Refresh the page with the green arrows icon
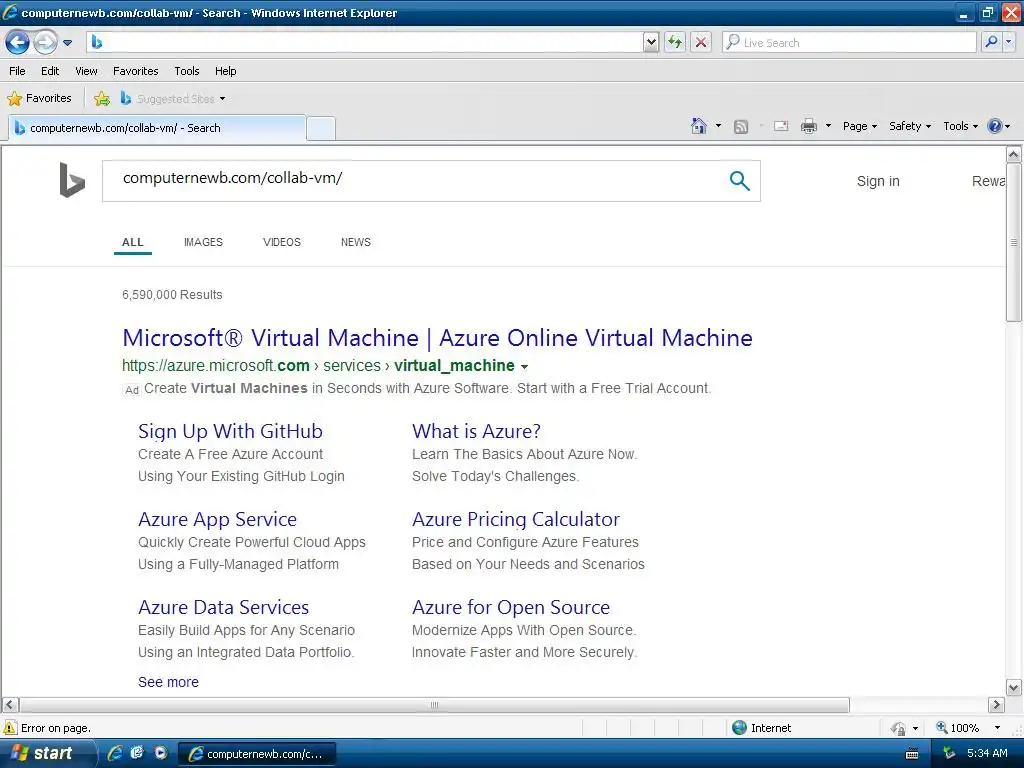 click(x=675, y=42)
